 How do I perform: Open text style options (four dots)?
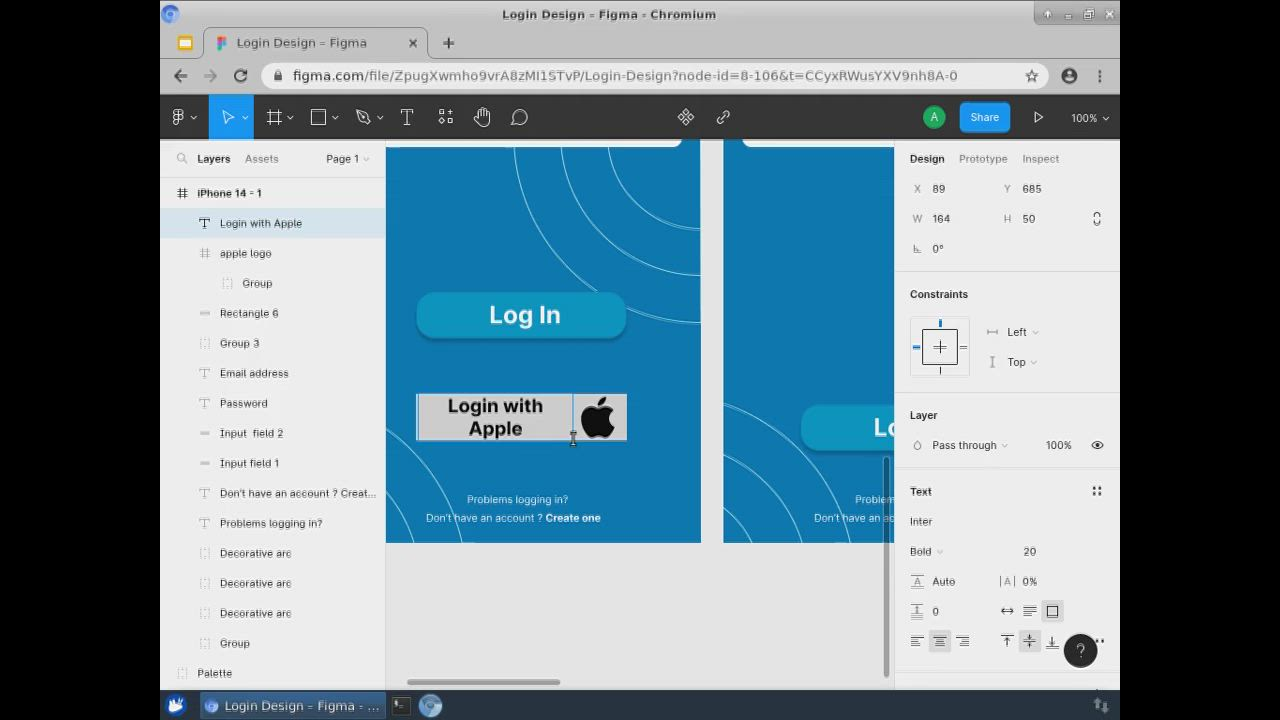tap(1097, 491)
